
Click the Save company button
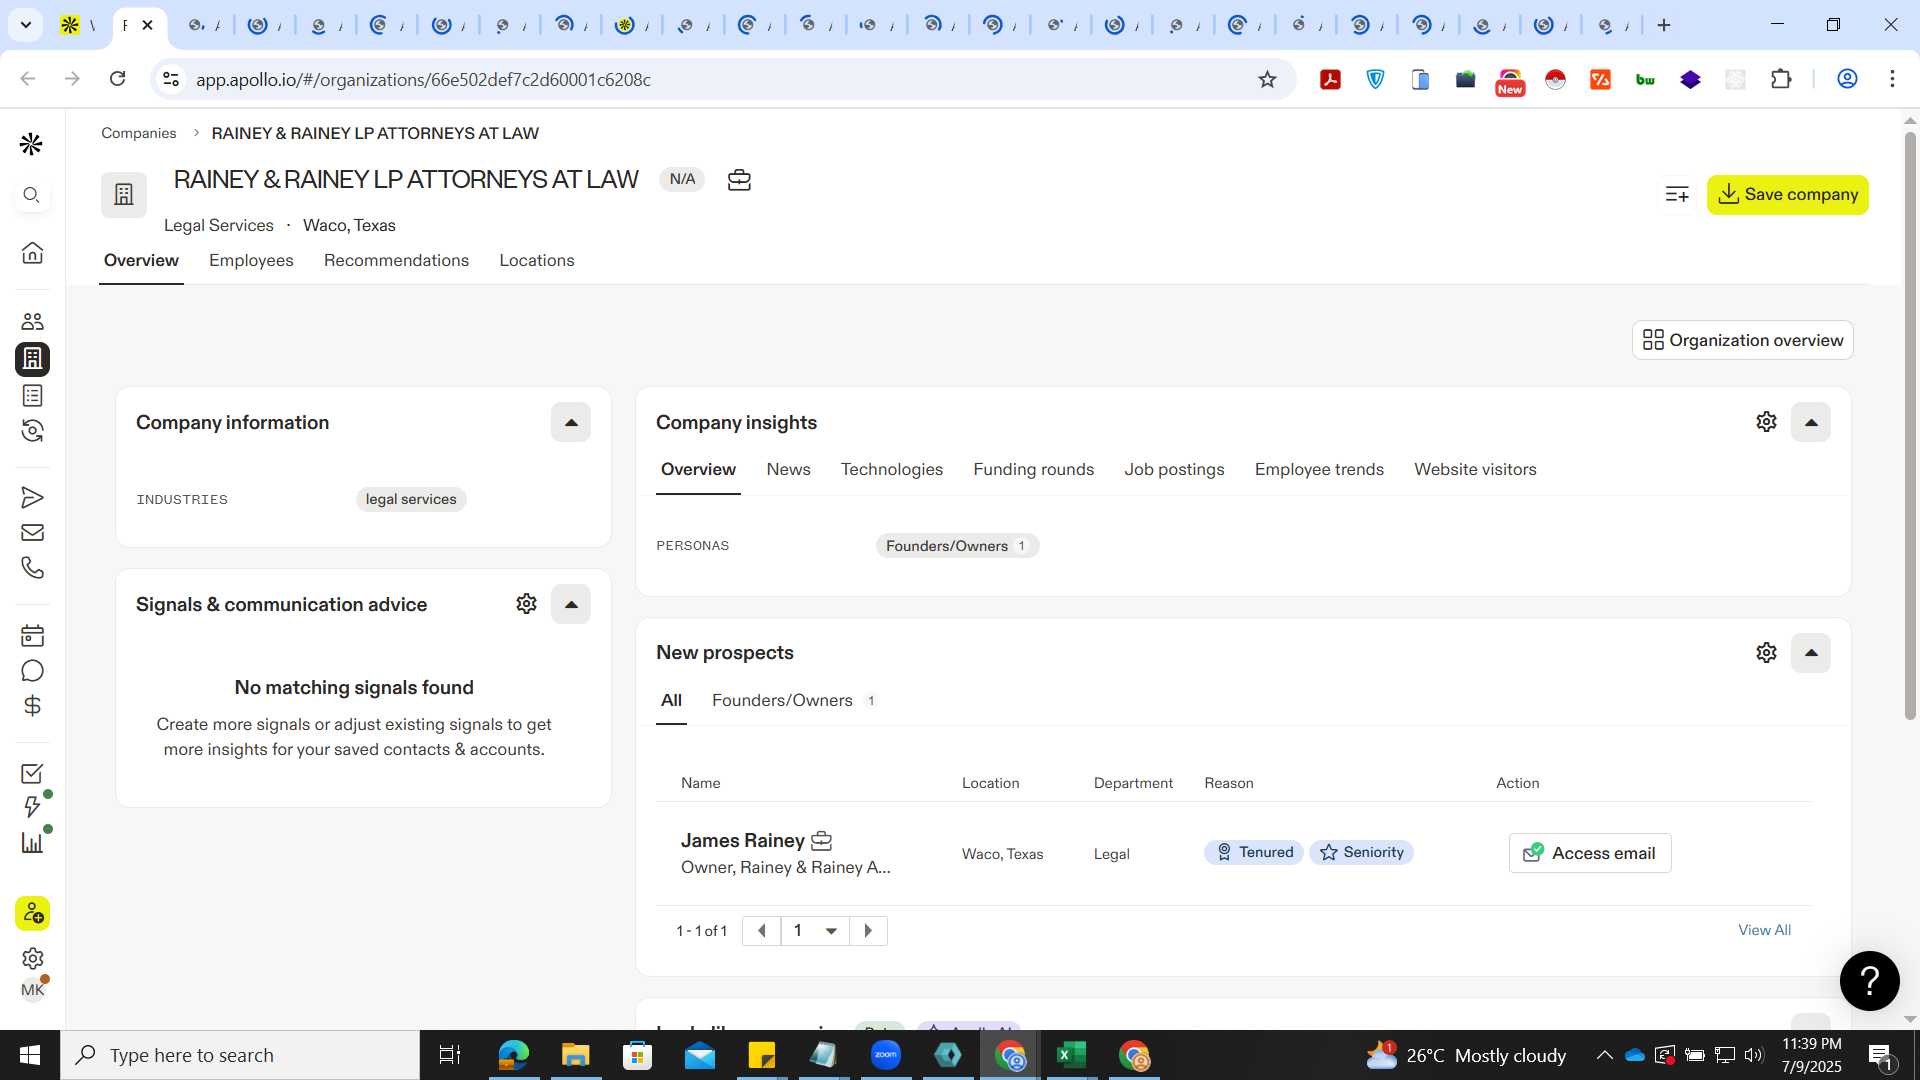[1787, 194]
